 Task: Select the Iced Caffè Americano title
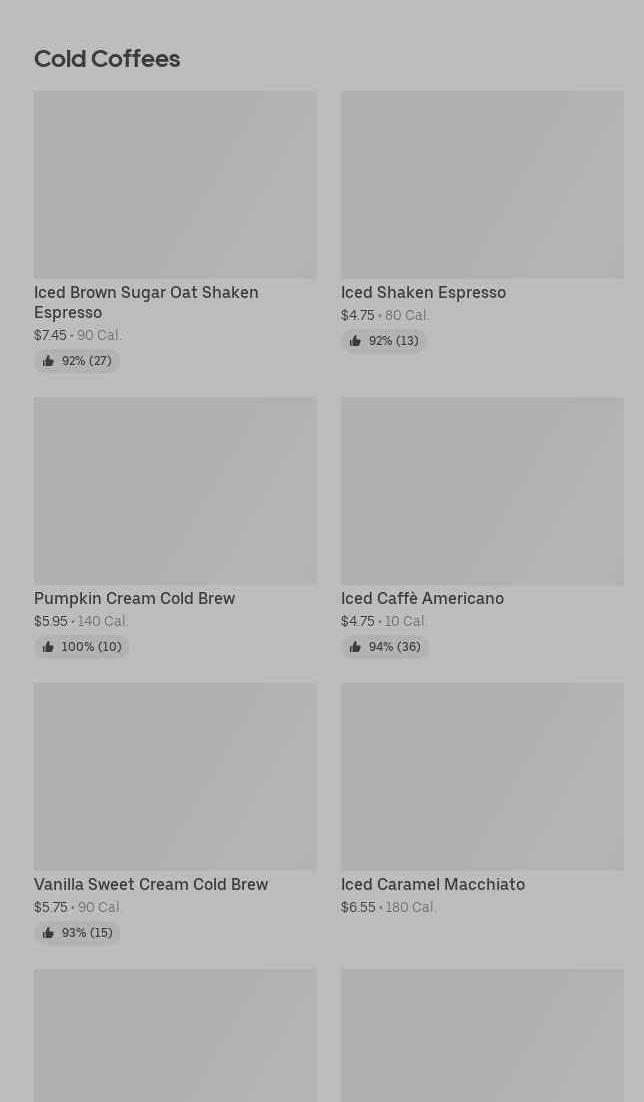pos(422,599)
